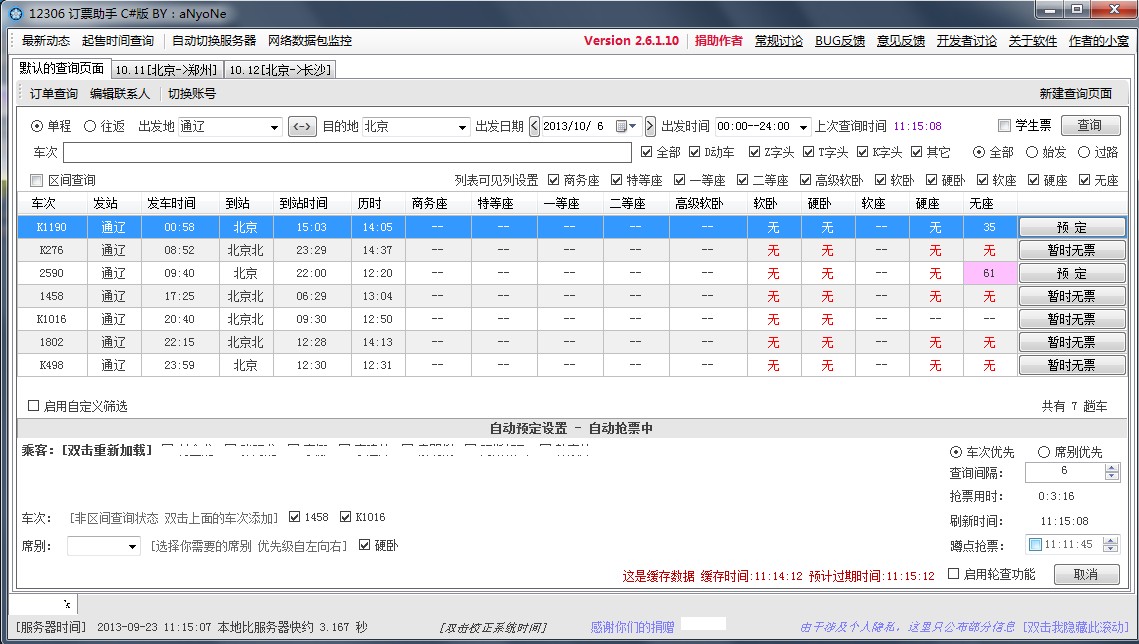Click 预定 for train K1190
1139x644 pixels.
click(1071, 227)
